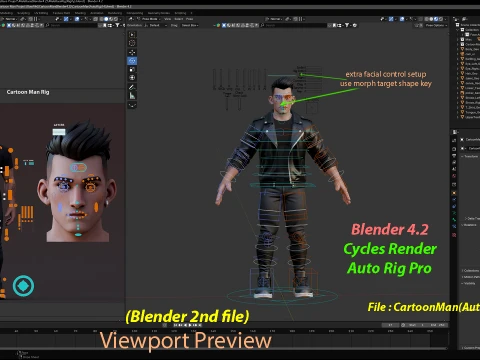Viewport: 480px width, 360px height.
Task: Switch to the Geometry Nodes workspace tab
Action: [x=158, y=13]
